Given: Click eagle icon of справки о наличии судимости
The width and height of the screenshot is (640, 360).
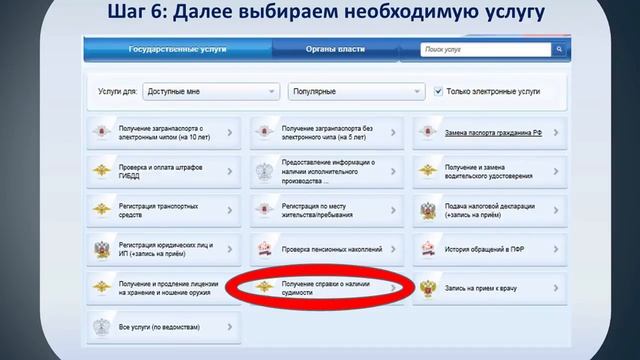Looking at the screenshot, I should coord(264,287).
